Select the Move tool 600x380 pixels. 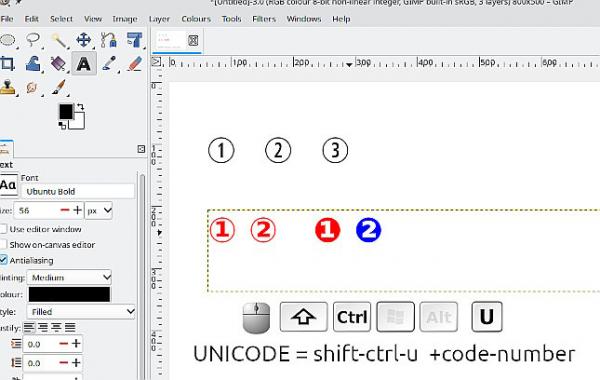click(83, 40)
